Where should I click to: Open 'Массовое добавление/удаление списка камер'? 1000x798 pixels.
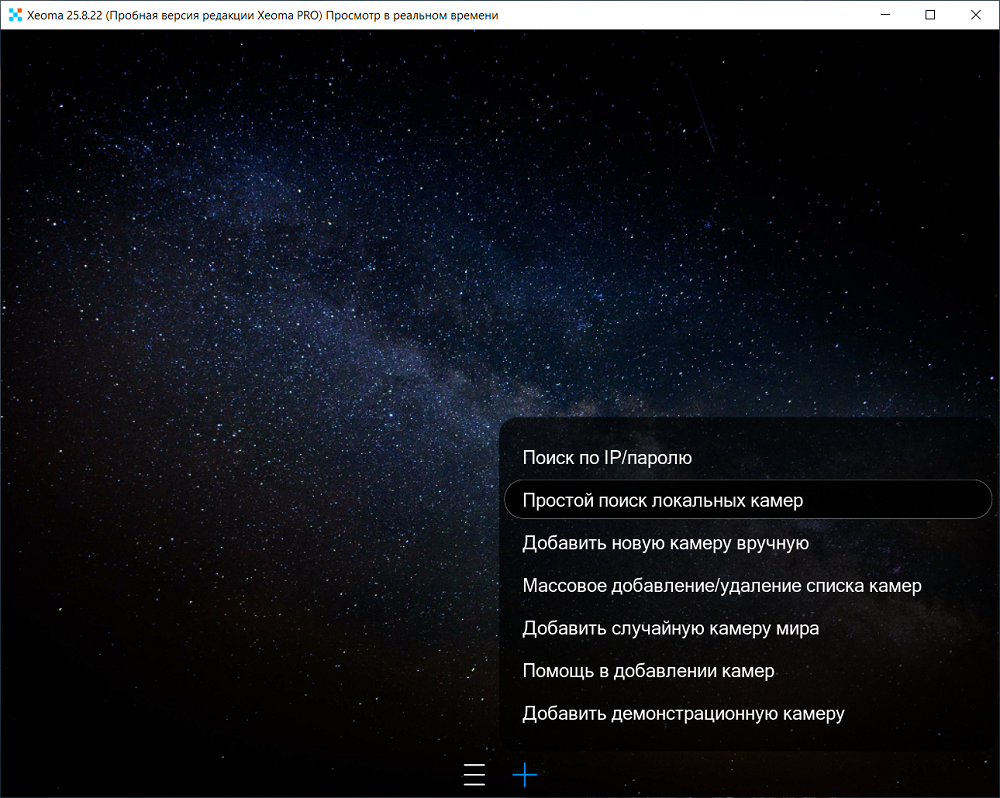tap(721, 586)
